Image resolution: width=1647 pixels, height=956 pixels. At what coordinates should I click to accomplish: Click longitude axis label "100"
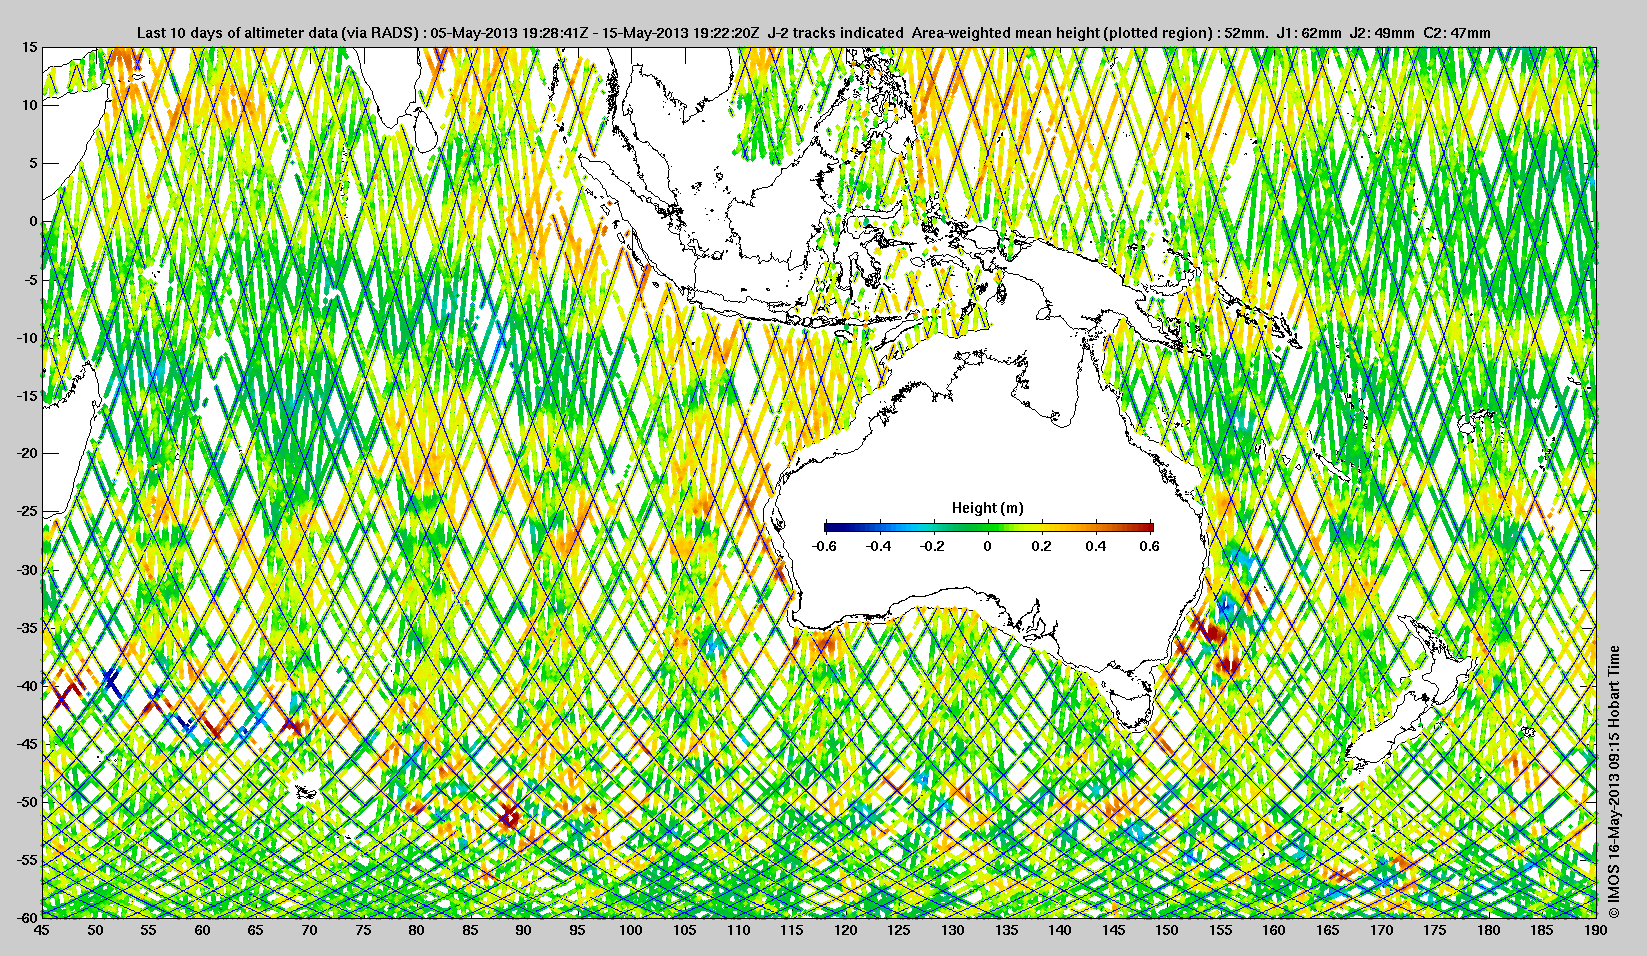[x=631, y=930]
